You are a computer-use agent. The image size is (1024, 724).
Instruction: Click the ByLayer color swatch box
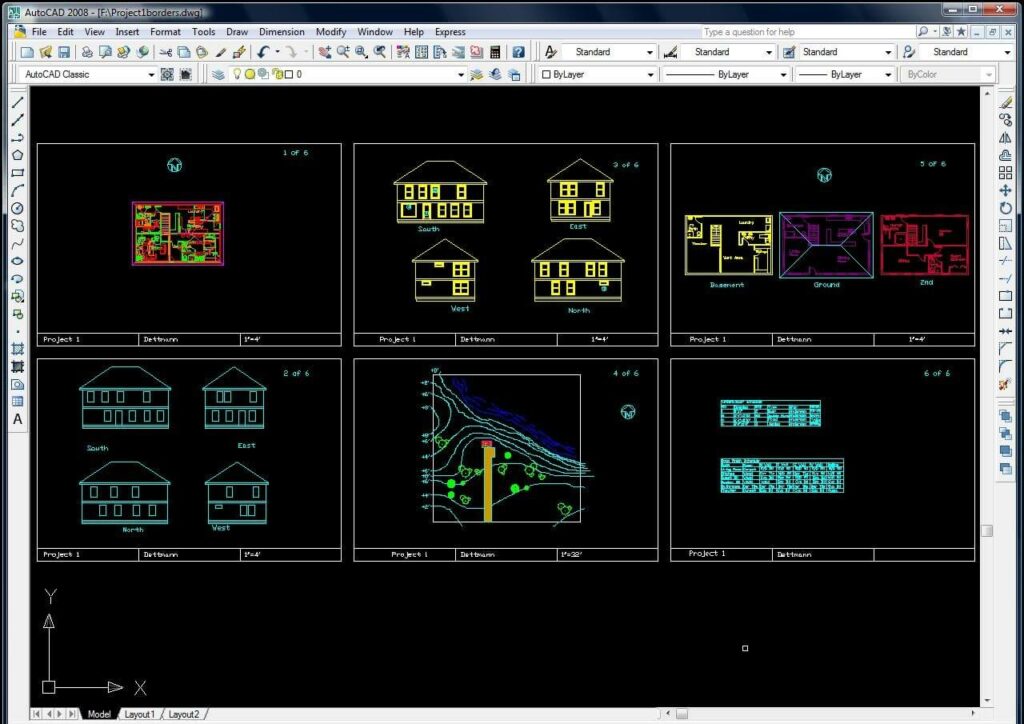[546, 74]
